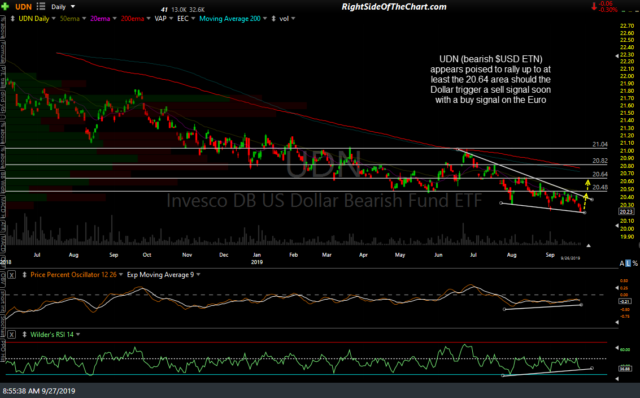The image size is (640, 398).
Task: Click the RSI scale arrow near 60.00
Action: 617,348
